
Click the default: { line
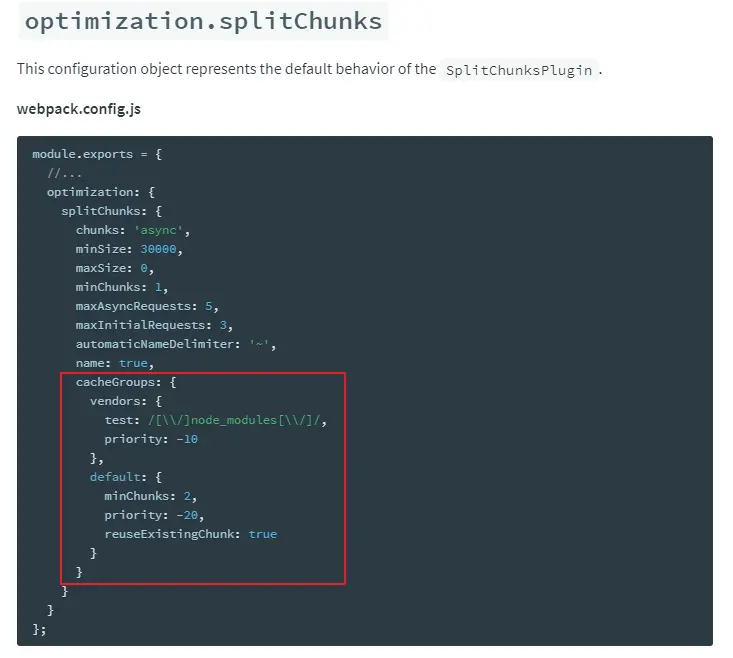pyautogui.click(x=126, y=477)
